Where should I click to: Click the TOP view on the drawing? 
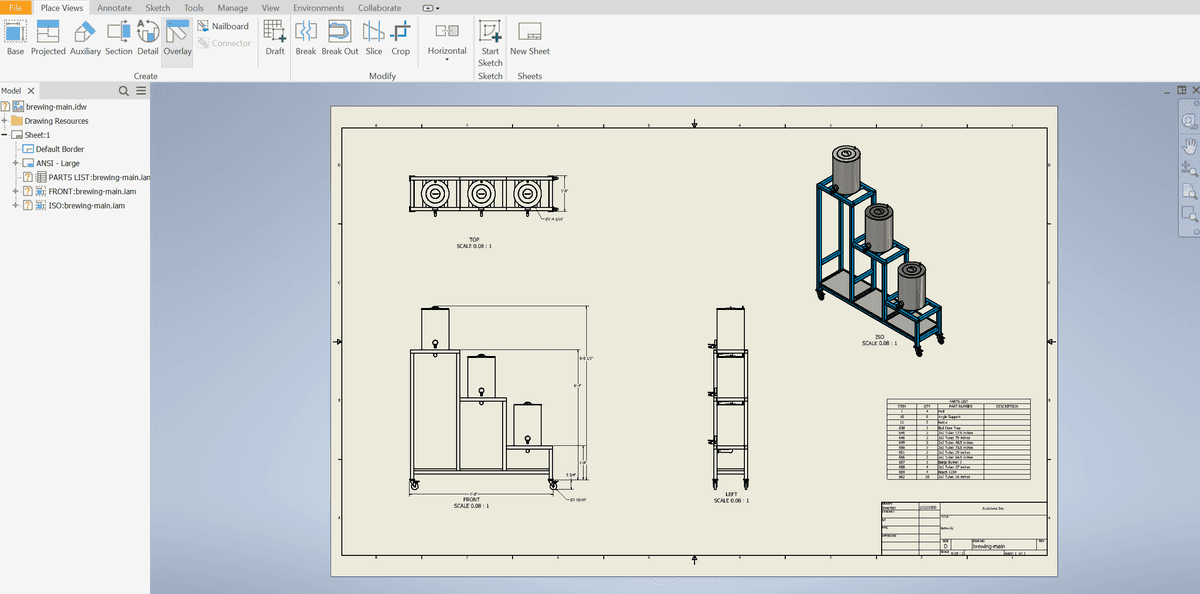click(x=481, y=193)
